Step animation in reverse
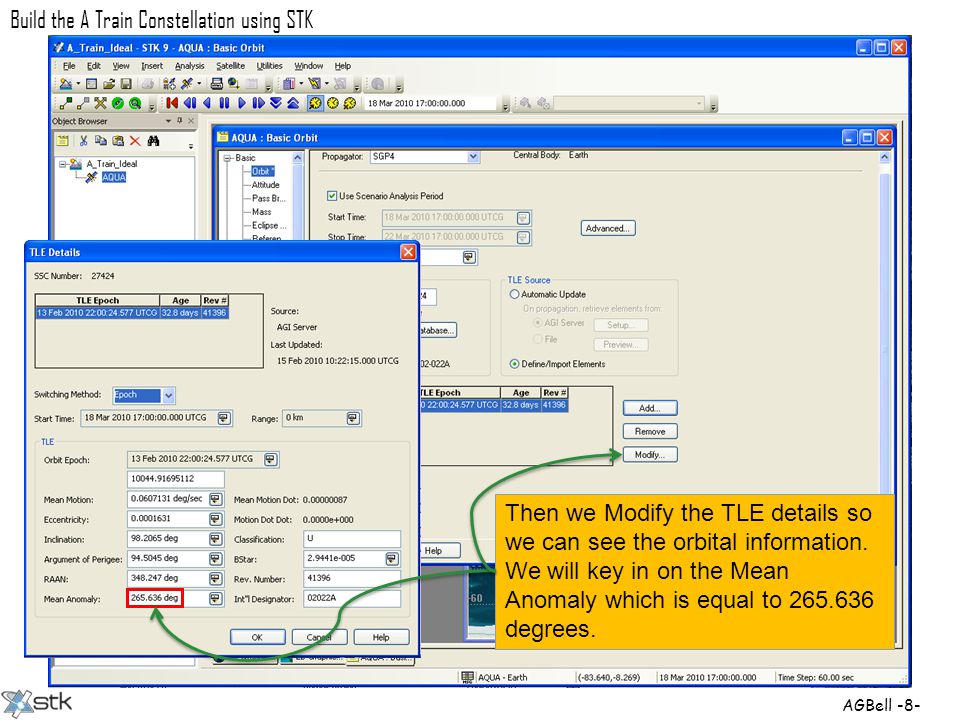The height and width of the screenshot is (720, 960). tap(190, 103)
